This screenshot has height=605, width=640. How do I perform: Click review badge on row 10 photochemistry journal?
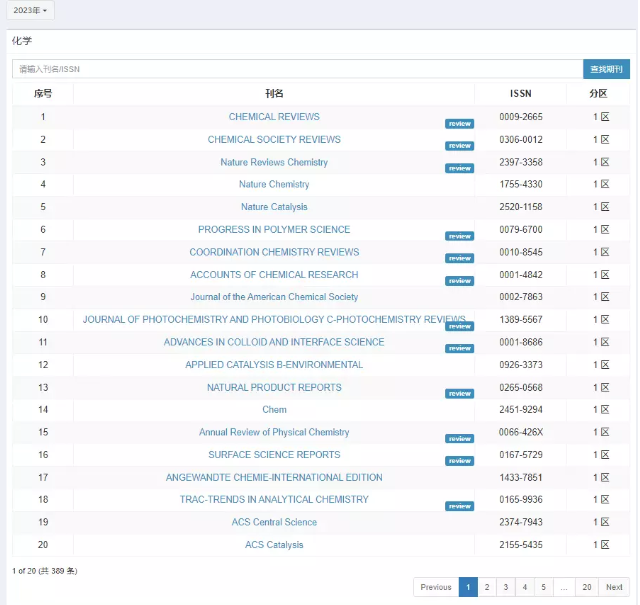[460, 326]
